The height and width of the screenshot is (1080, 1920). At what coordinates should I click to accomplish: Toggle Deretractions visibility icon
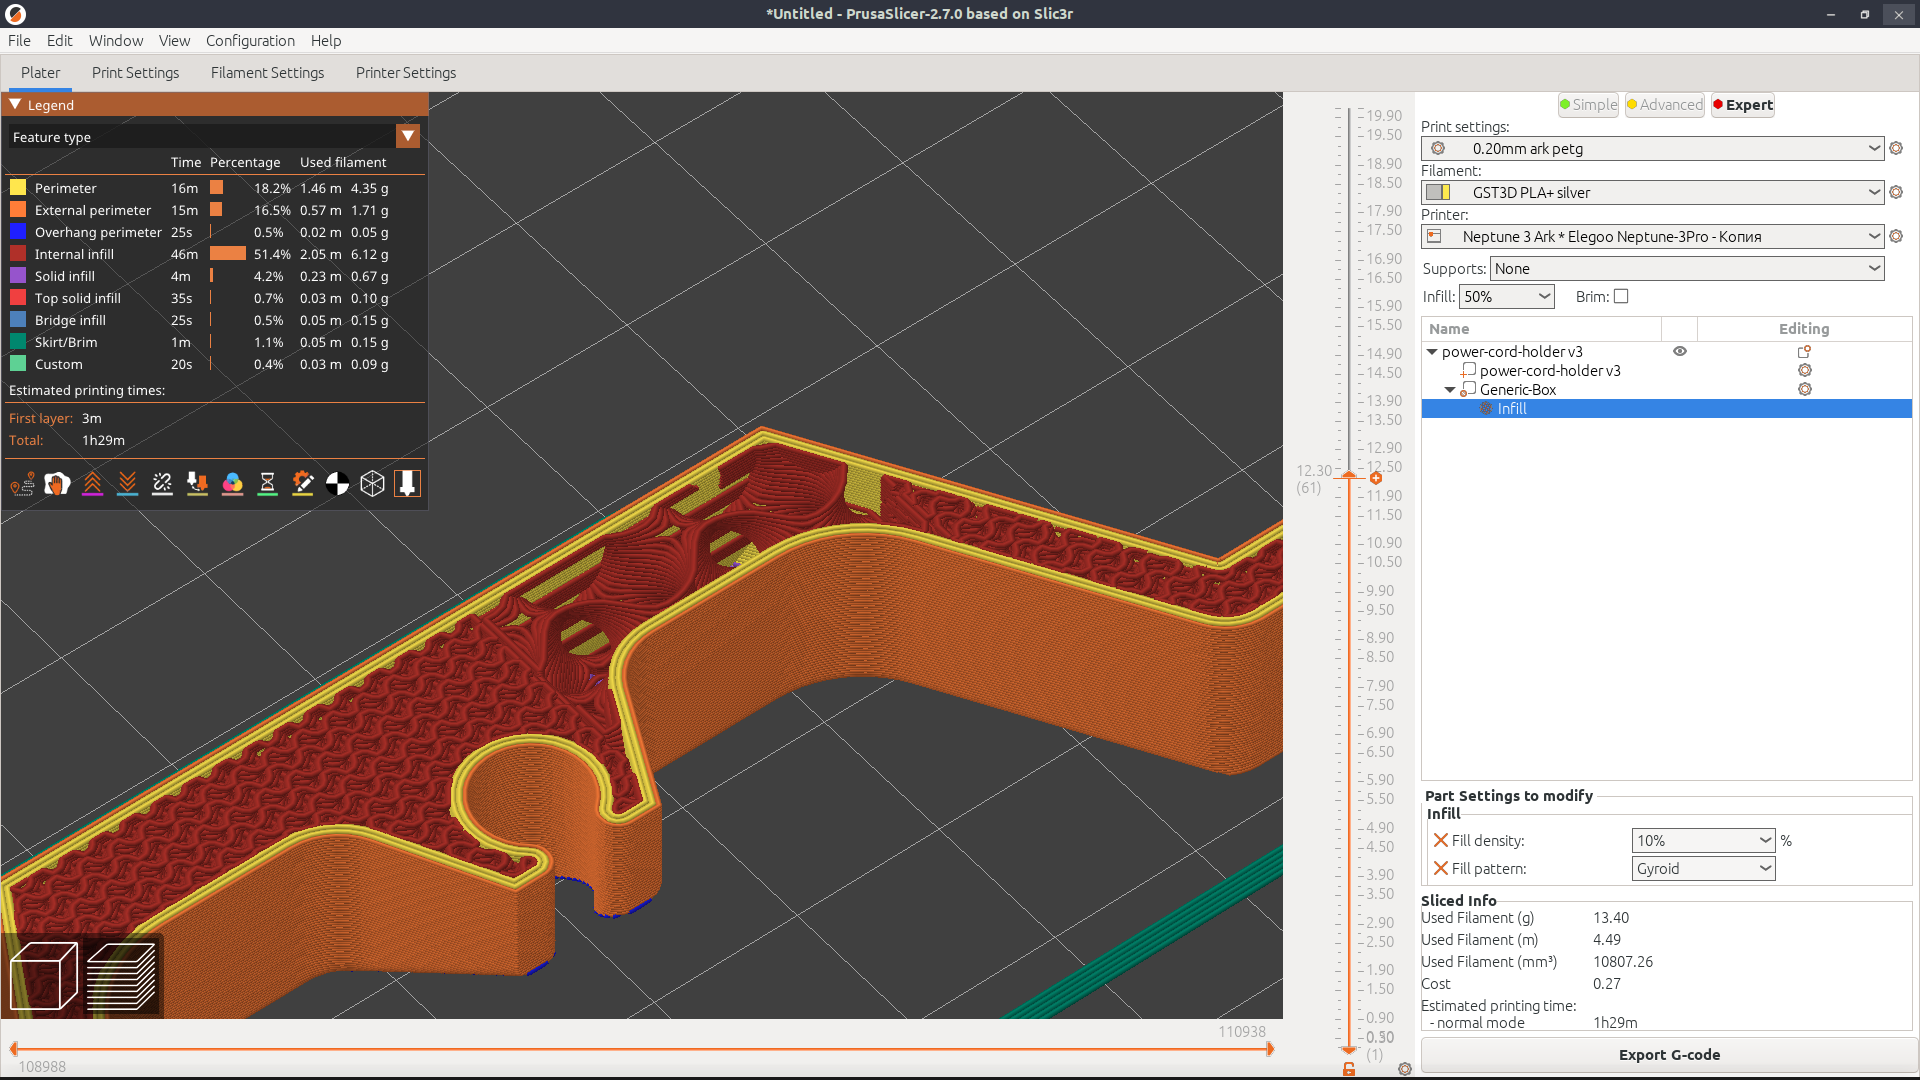127,484
